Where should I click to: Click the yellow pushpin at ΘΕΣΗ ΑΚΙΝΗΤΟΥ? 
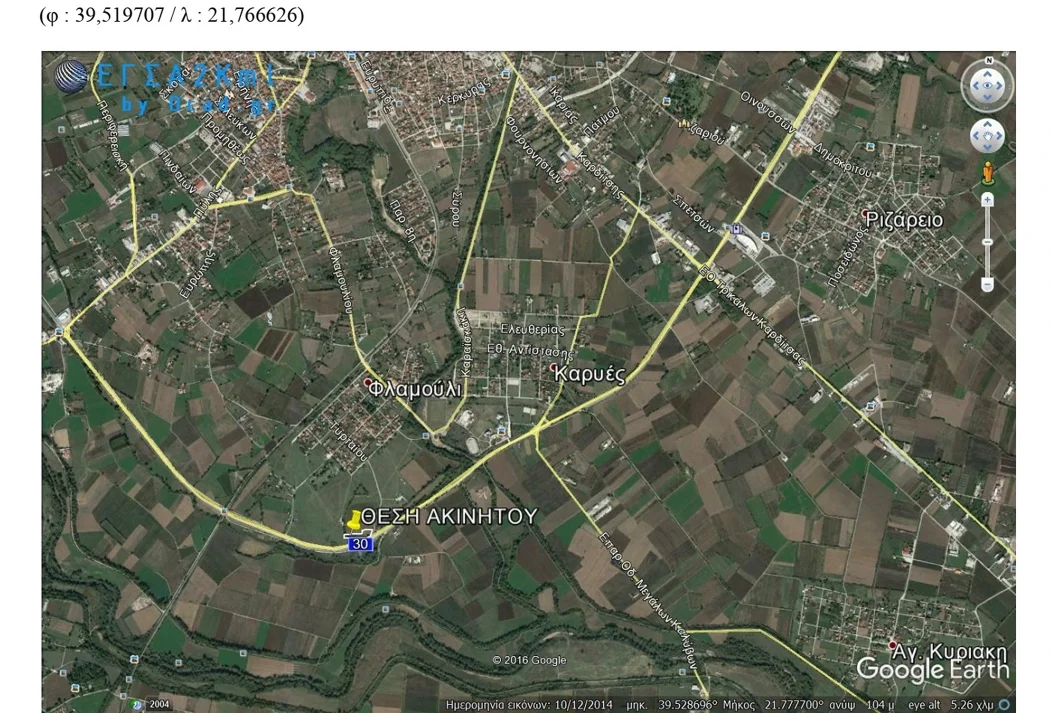tap(354, 521)
